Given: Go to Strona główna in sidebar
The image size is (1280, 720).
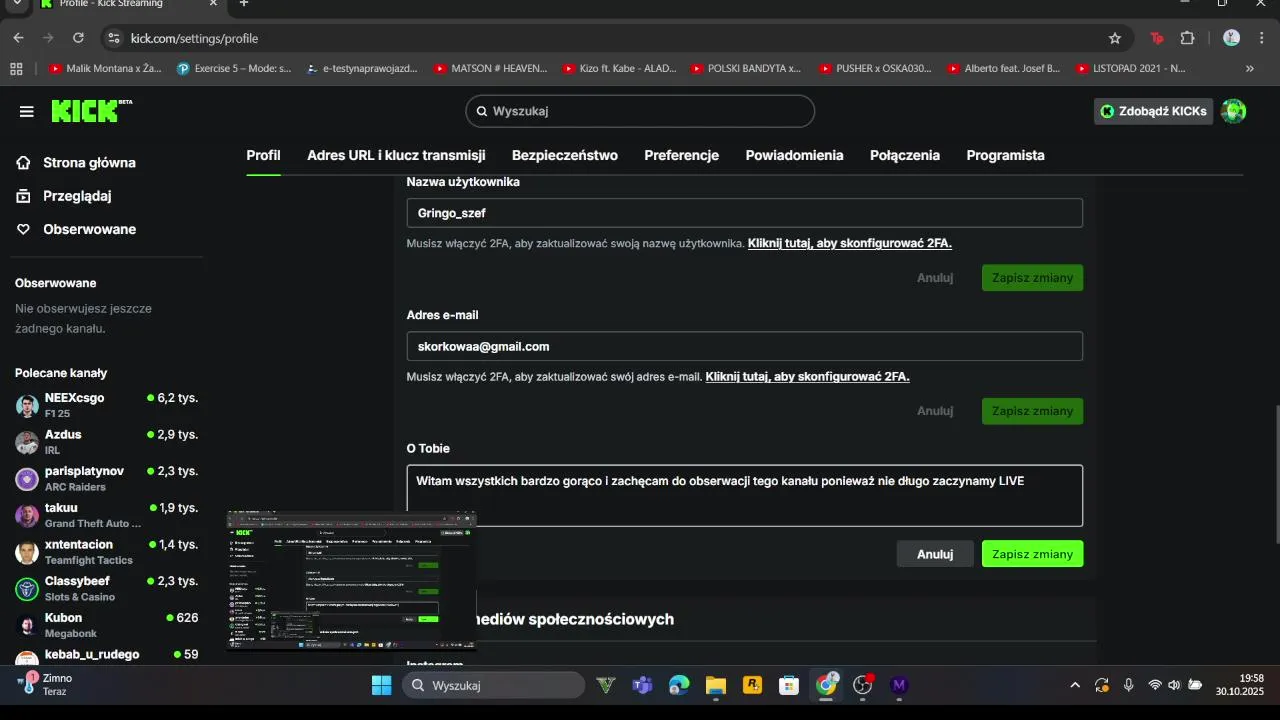Looking at the screenshot, I should pos(89,162).
